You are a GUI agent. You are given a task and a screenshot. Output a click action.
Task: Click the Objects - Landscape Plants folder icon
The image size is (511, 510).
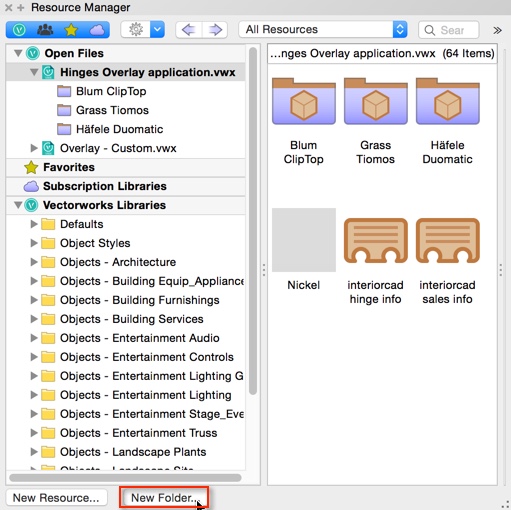tap(48, 452)
